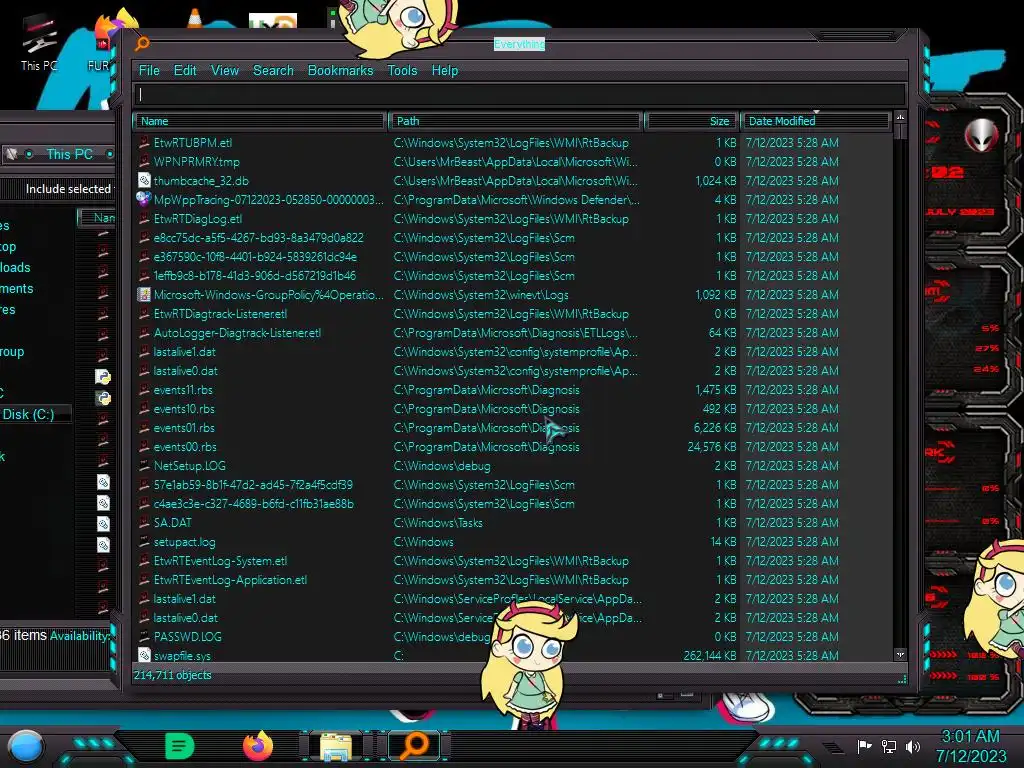Open This PC desktop icon

(x=39, y=40)
